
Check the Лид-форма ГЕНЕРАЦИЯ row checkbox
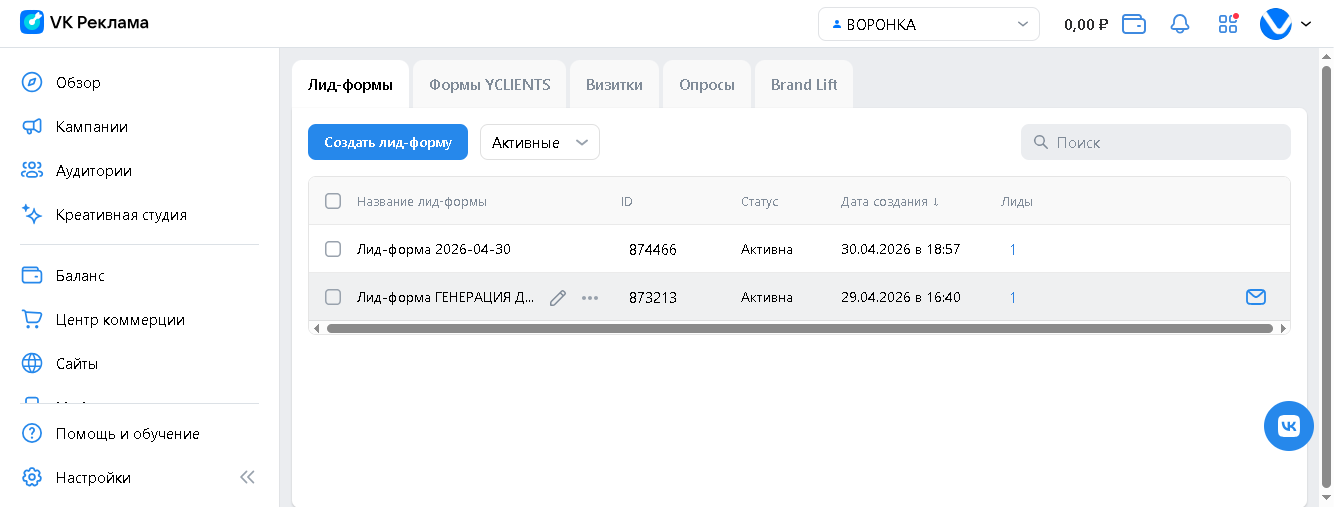point(333,297)
